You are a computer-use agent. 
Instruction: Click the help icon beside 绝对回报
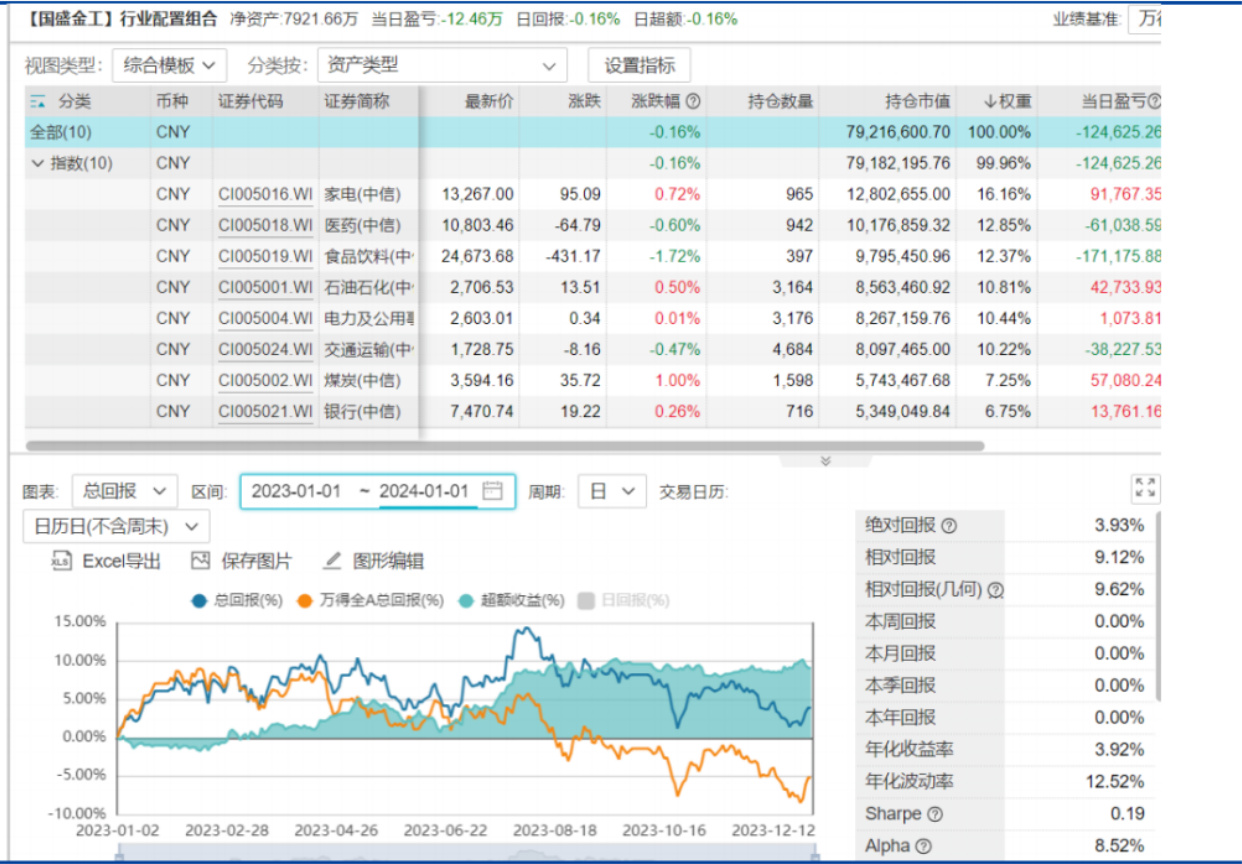pos(949,526)
